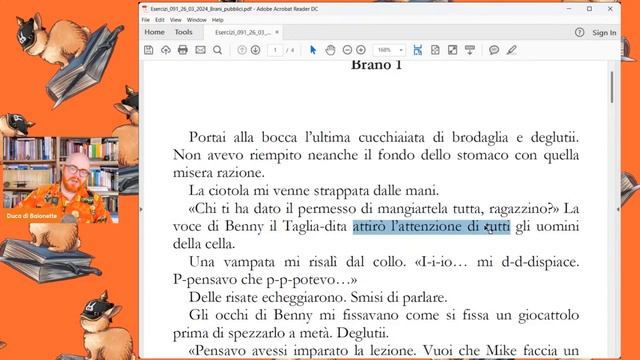Open the Edit menu

160,20
